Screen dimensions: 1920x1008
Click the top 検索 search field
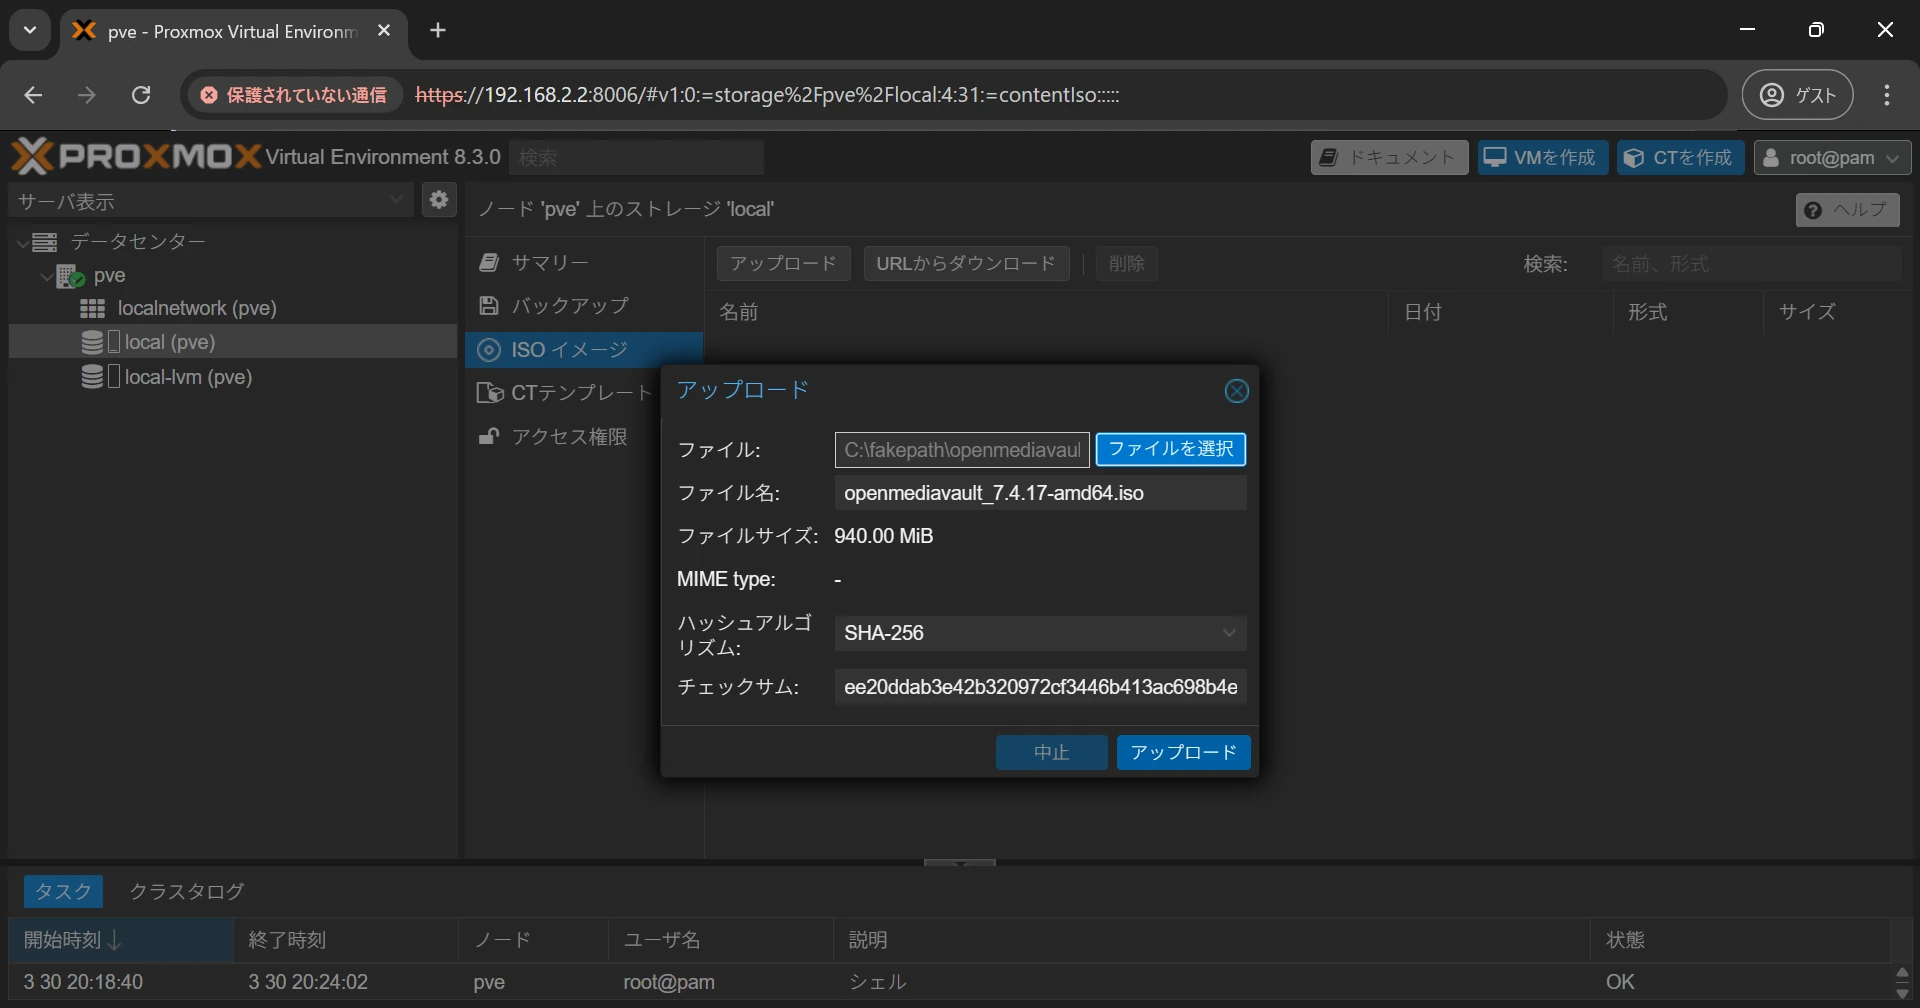point(637,157)
